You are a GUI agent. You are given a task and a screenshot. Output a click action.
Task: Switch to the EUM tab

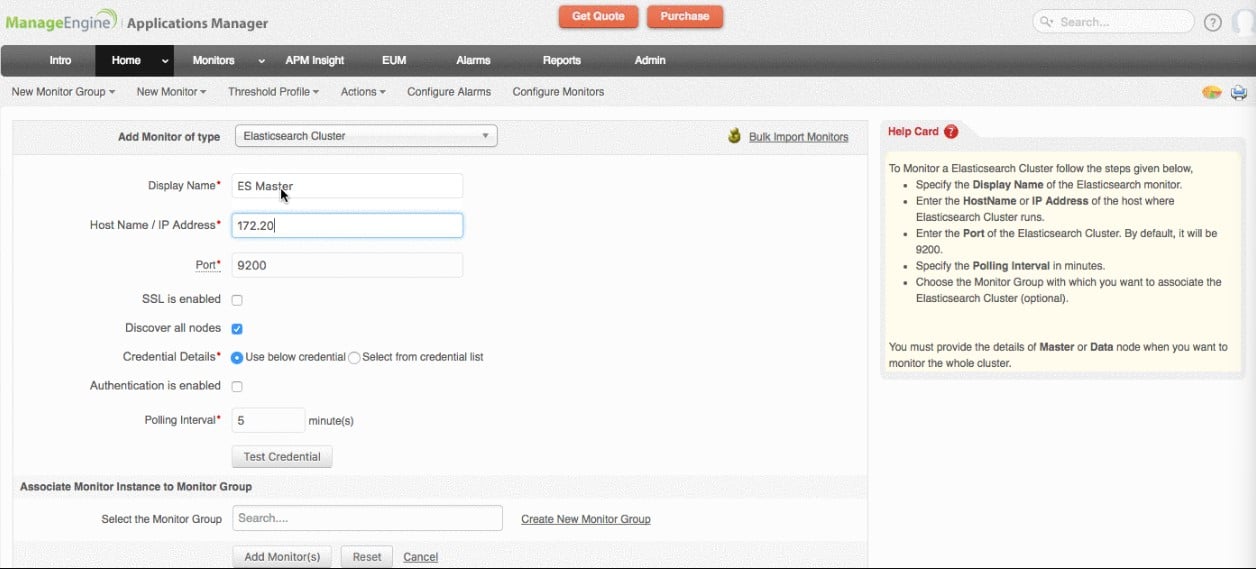point(394,61)
